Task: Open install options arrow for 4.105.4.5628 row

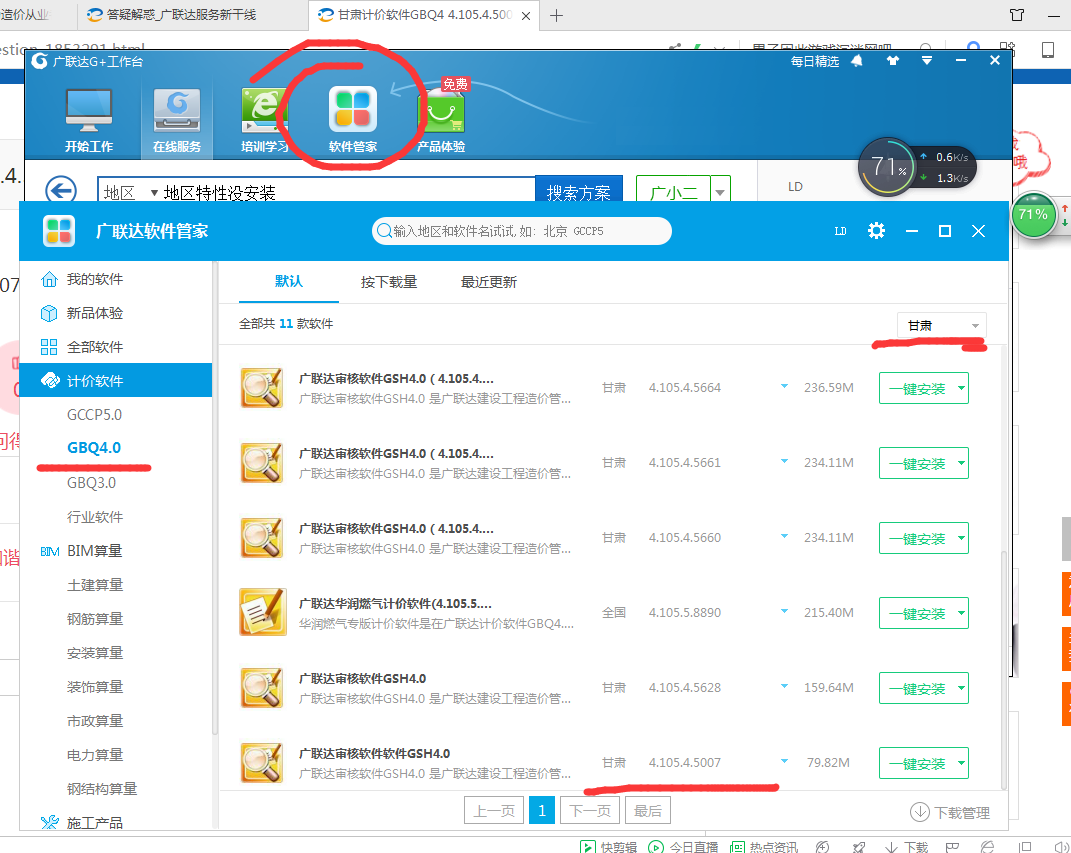Action: pyautogui.click(x=961, y=688)
